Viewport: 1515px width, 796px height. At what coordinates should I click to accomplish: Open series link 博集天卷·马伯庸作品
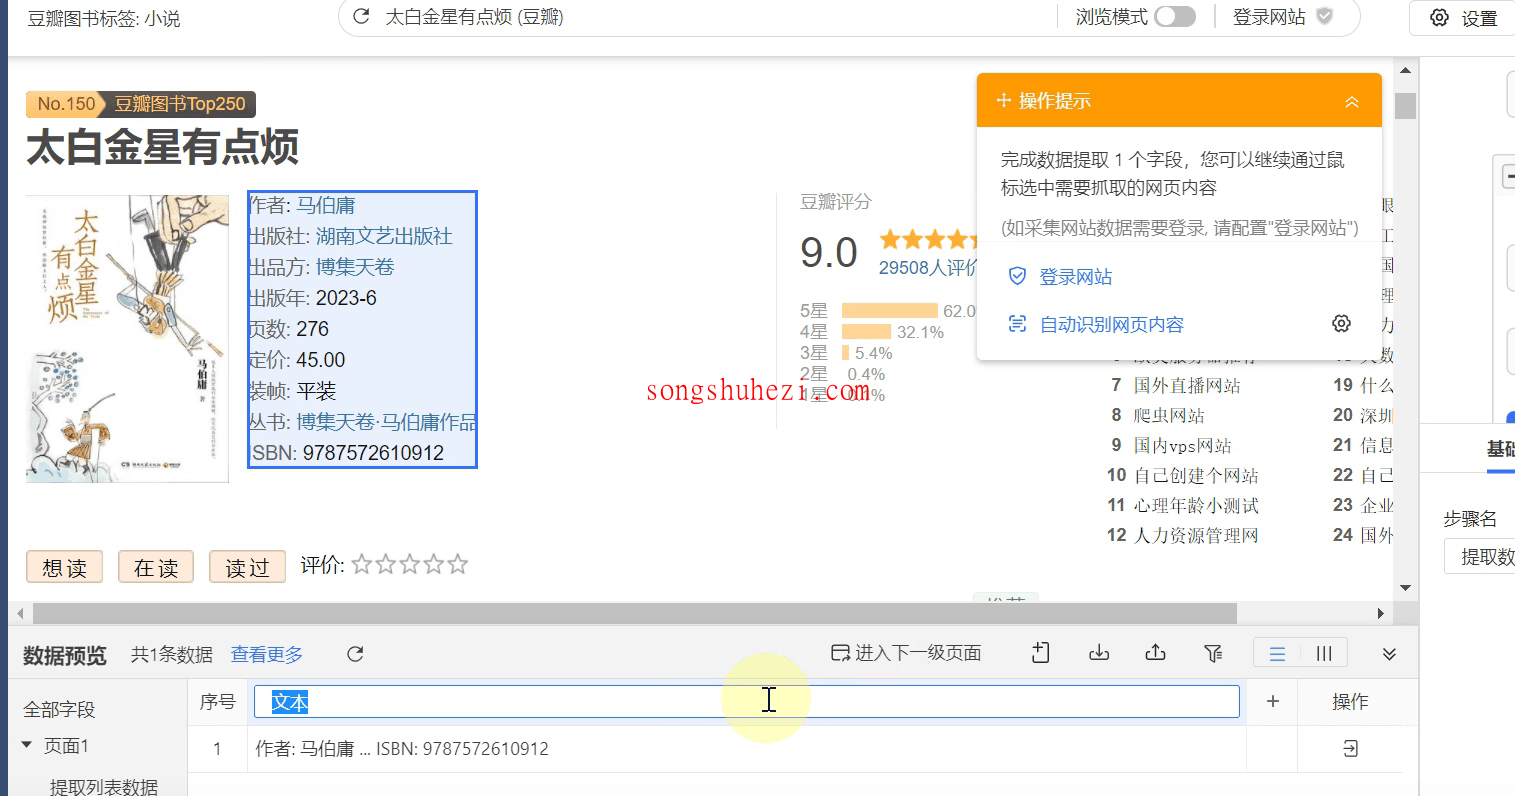[386, 422]
